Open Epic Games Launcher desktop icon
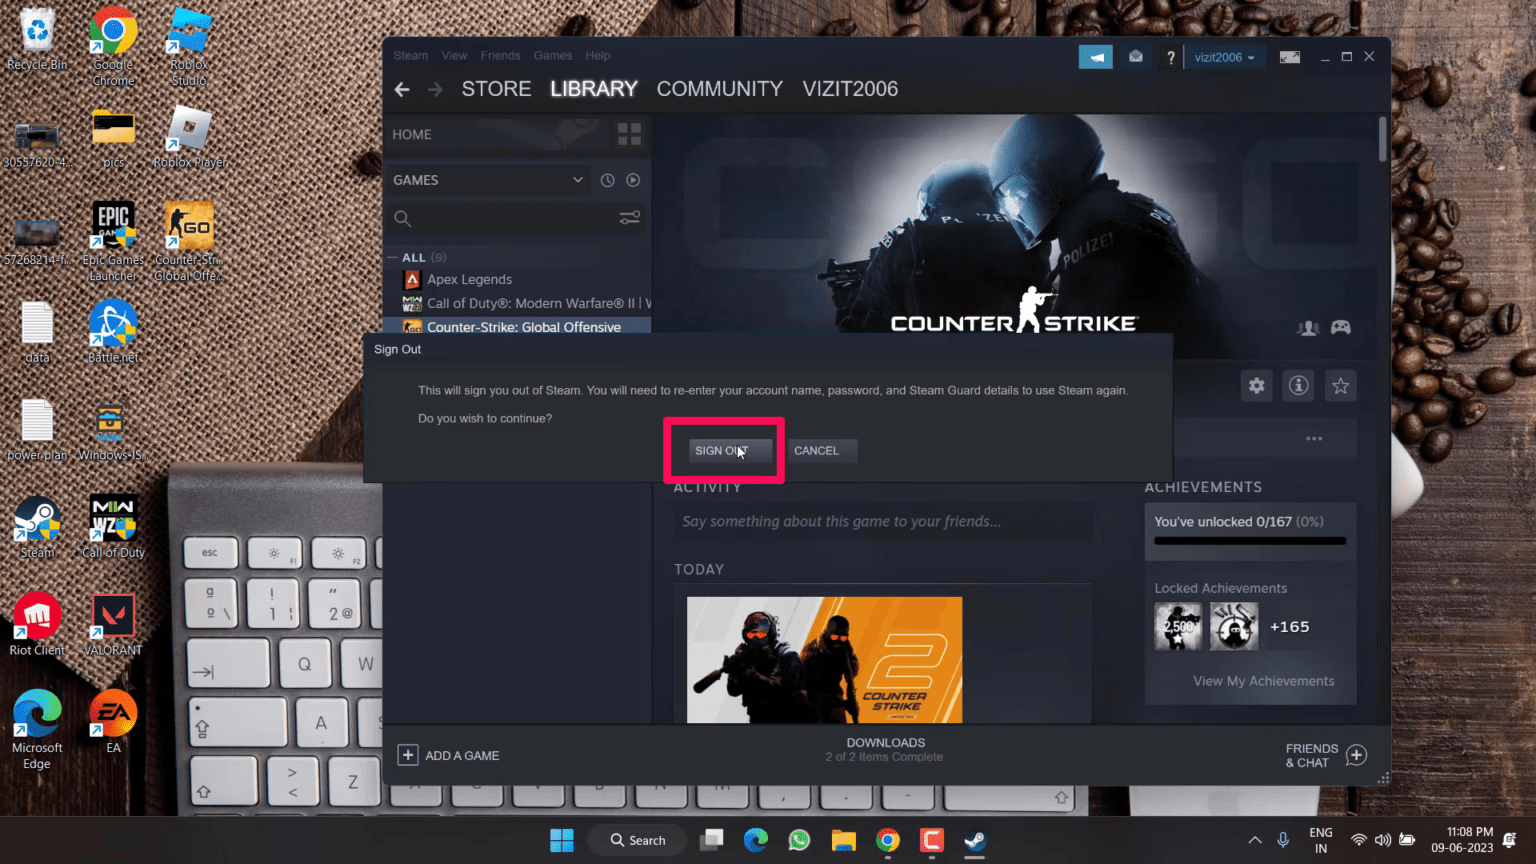Viewport: 1536px width, 864px height. point(113,241)
